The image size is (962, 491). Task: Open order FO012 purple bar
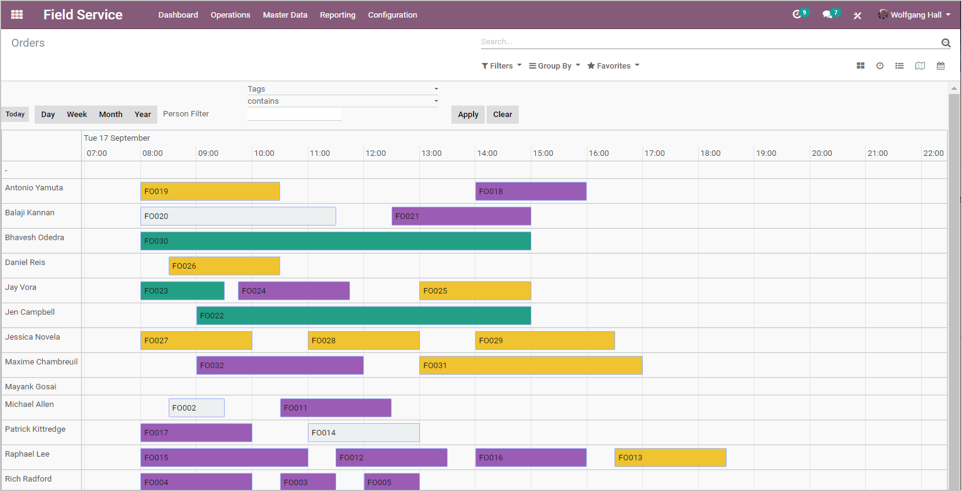(x=391, y=457)
